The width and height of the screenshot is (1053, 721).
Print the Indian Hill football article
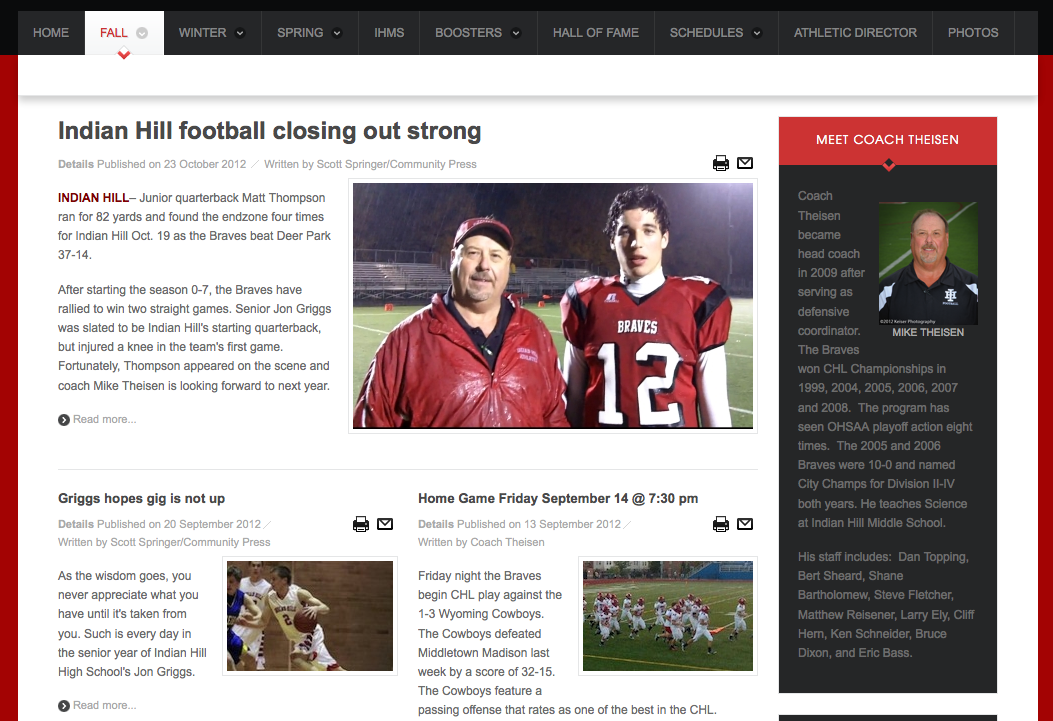tap(721, 163)
